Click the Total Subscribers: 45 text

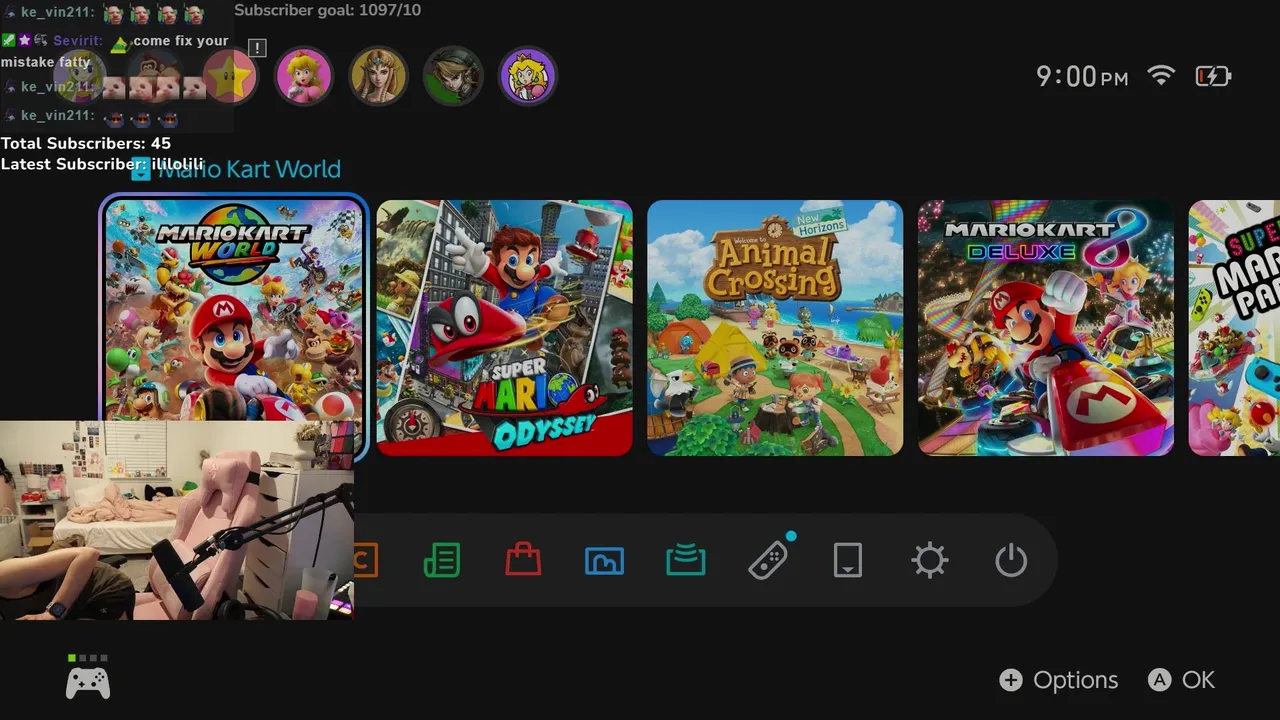pos(86,144)
